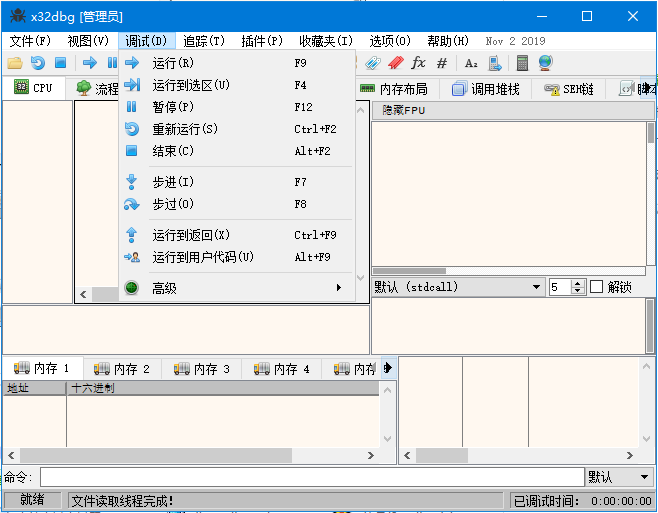Click the 就绪 status label
This screenshot has height=513, width=658.
pyautogui.click(x=32, y=500)
